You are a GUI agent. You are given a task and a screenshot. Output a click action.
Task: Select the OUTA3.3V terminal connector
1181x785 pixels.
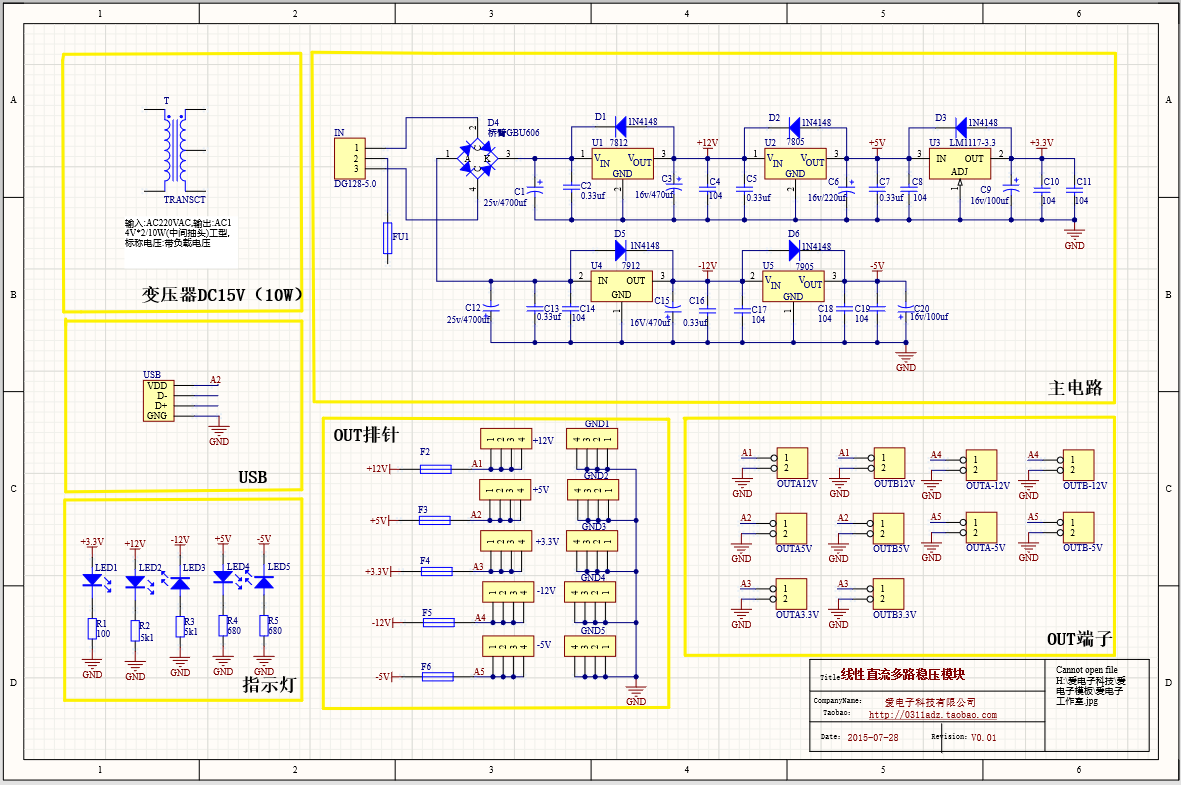[792, 594]
